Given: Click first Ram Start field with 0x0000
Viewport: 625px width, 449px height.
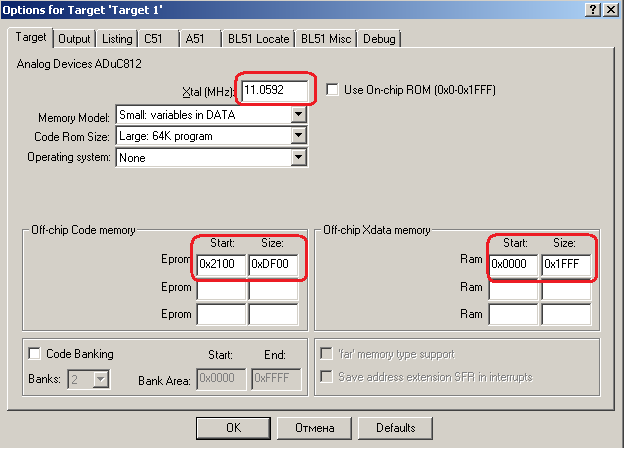Looking at the screenshot, I should (513, 264).
